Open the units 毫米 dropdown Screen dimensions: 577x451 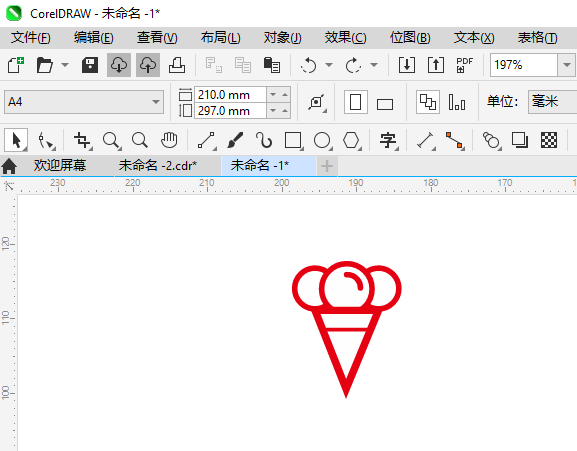[x=552, y=102]
